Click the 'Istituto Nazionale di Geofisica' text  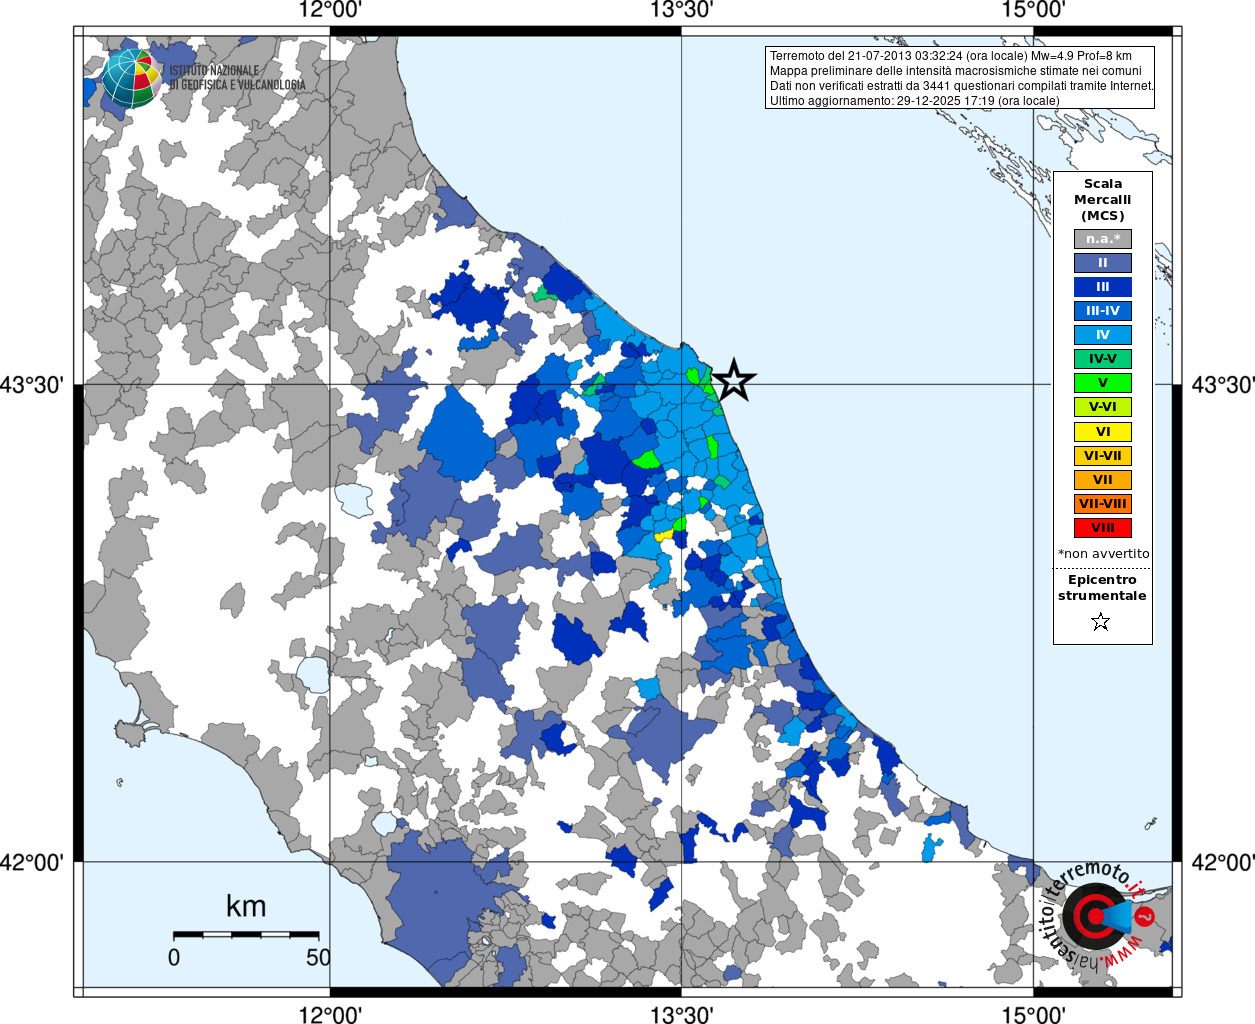(237, 78)
